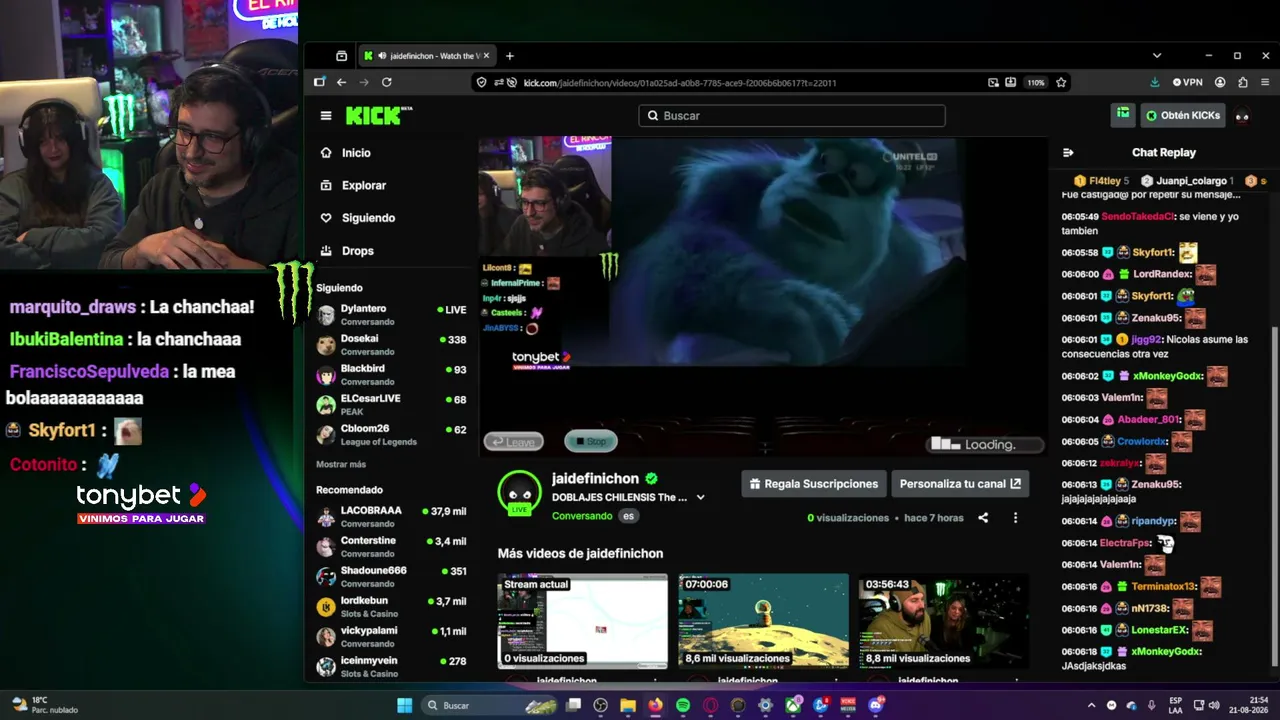Viewport: 1280px width, 720px height.
Task: Open Discord from the taskbar
Action: coord(876,705)
